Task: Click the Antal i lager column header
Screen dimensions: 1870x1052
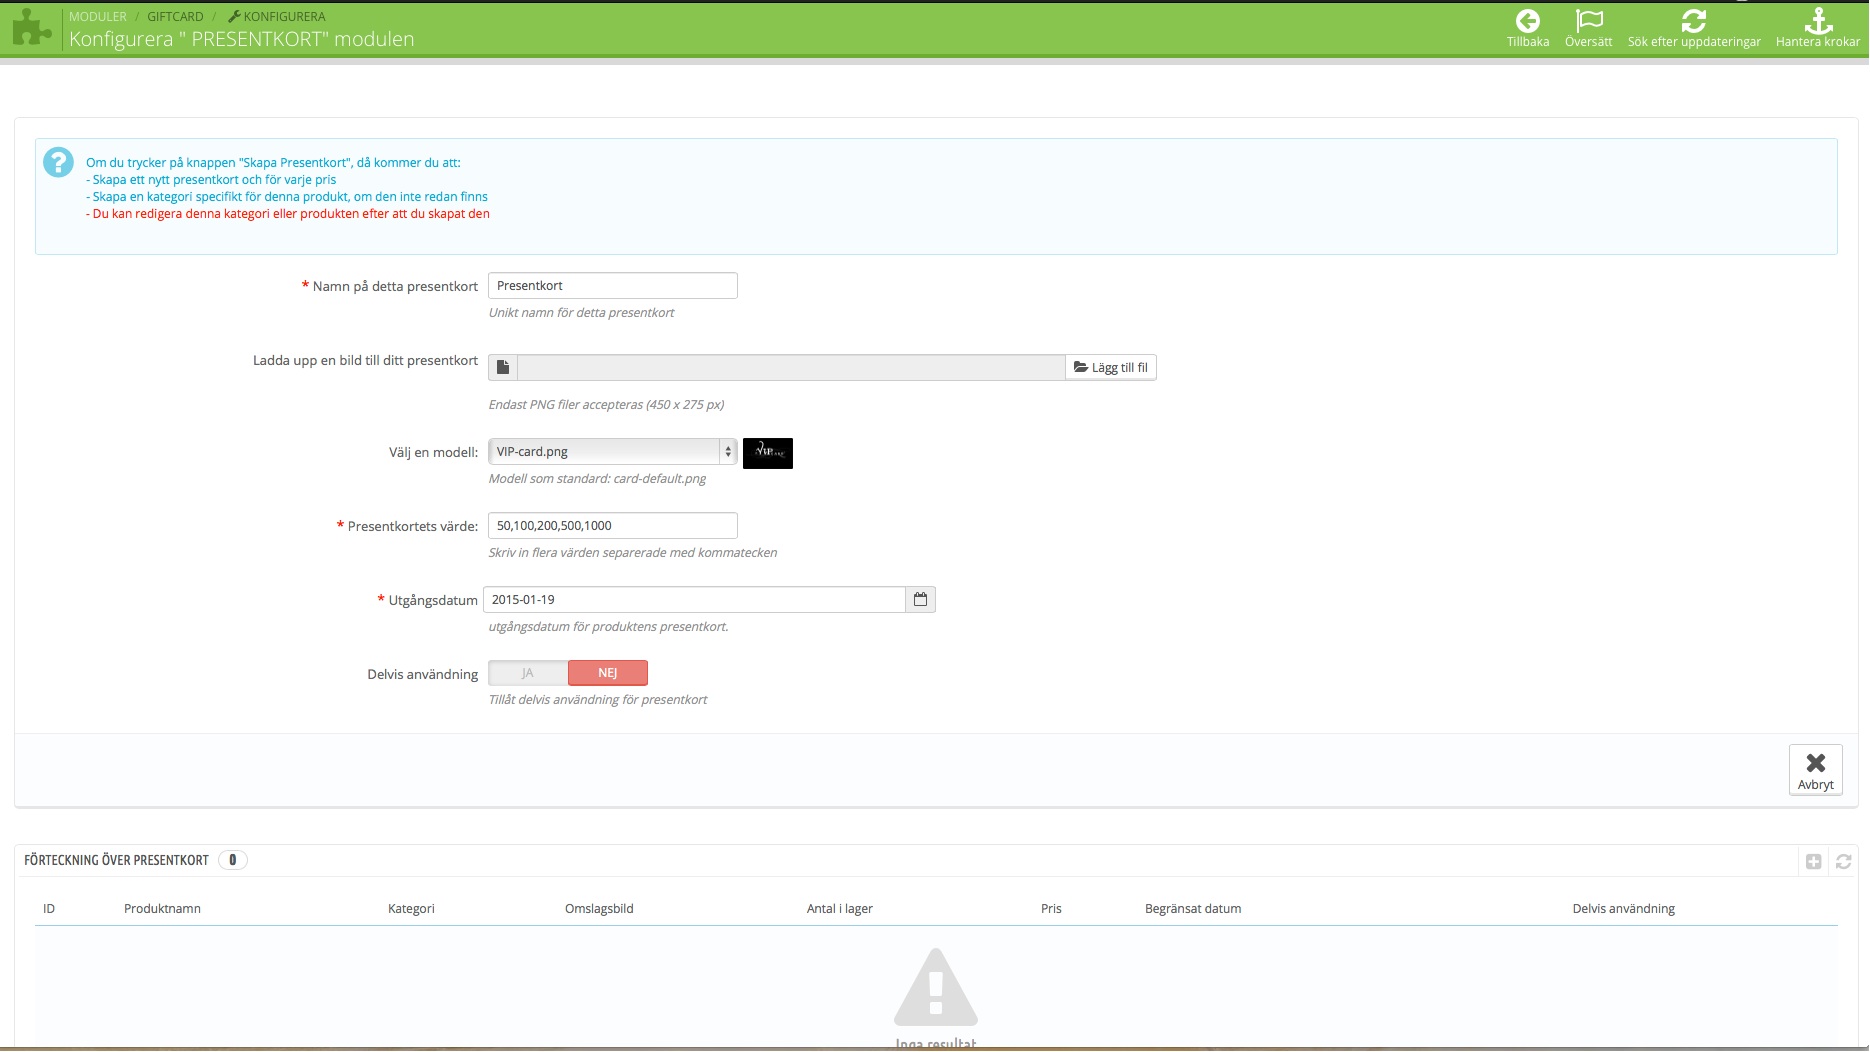Action: (840, 909)
